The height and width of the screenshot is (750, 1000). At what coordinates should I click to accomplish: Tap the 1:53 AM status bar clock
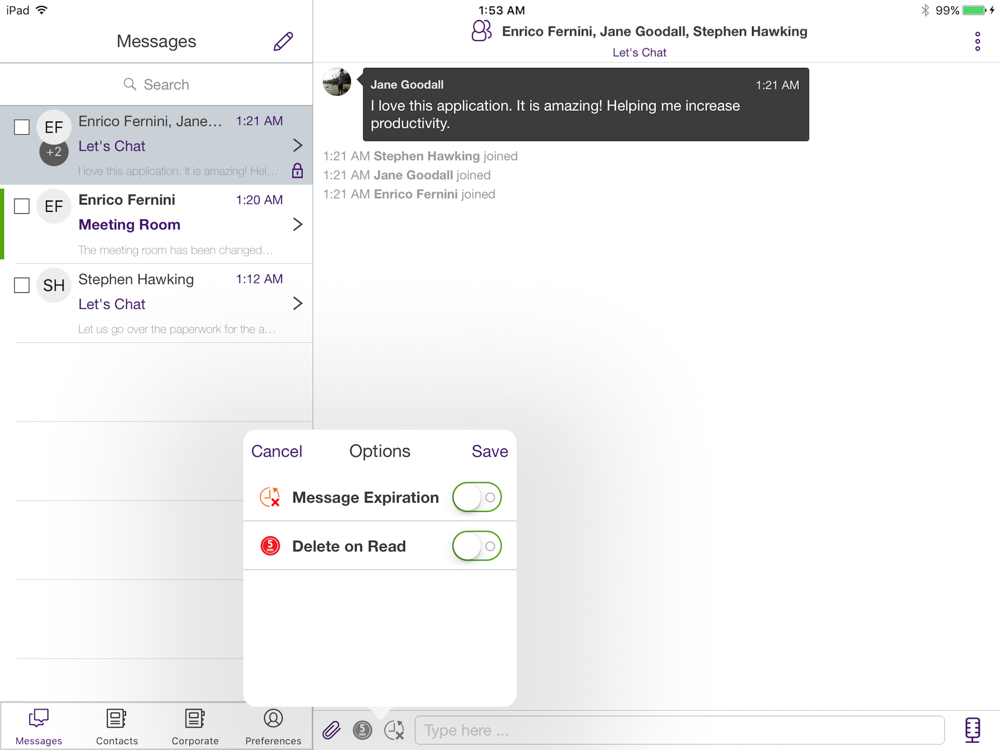tap(501, 10)
